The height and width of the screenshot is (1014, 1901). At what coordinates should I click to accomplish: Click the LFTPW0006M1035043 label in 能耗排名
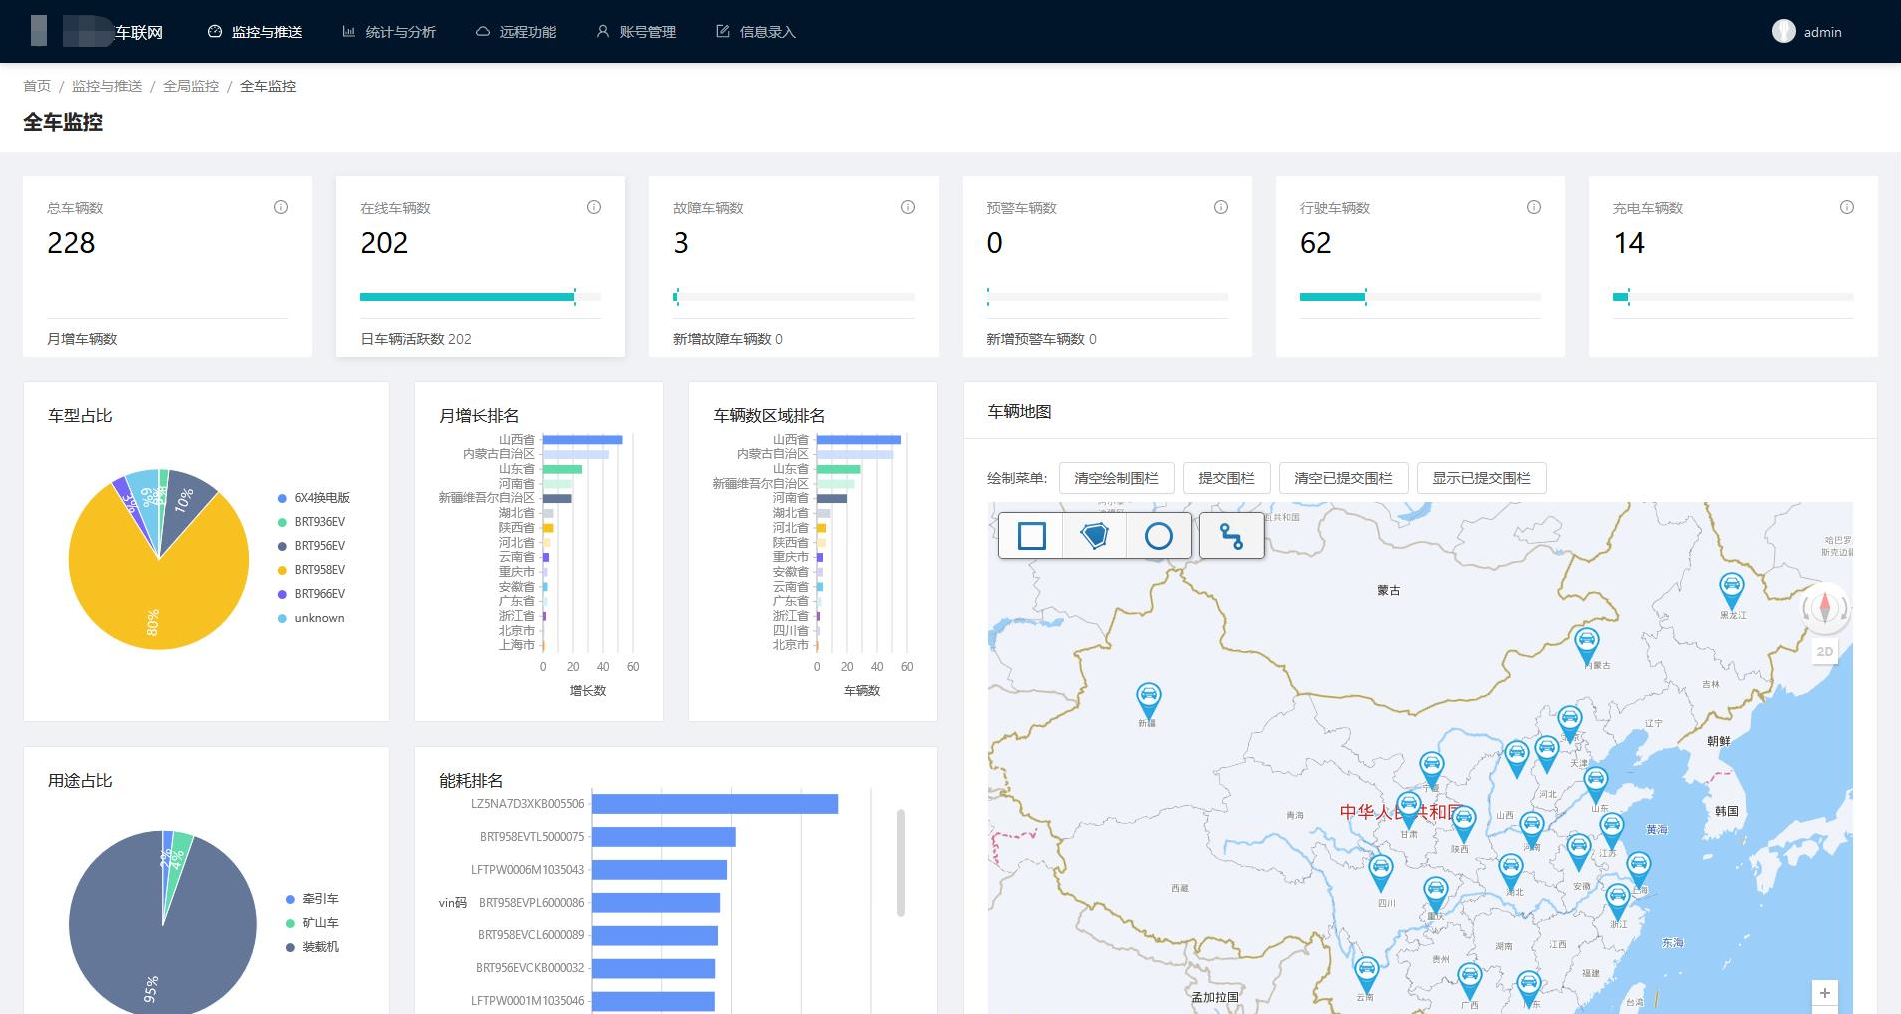[527, 870]
